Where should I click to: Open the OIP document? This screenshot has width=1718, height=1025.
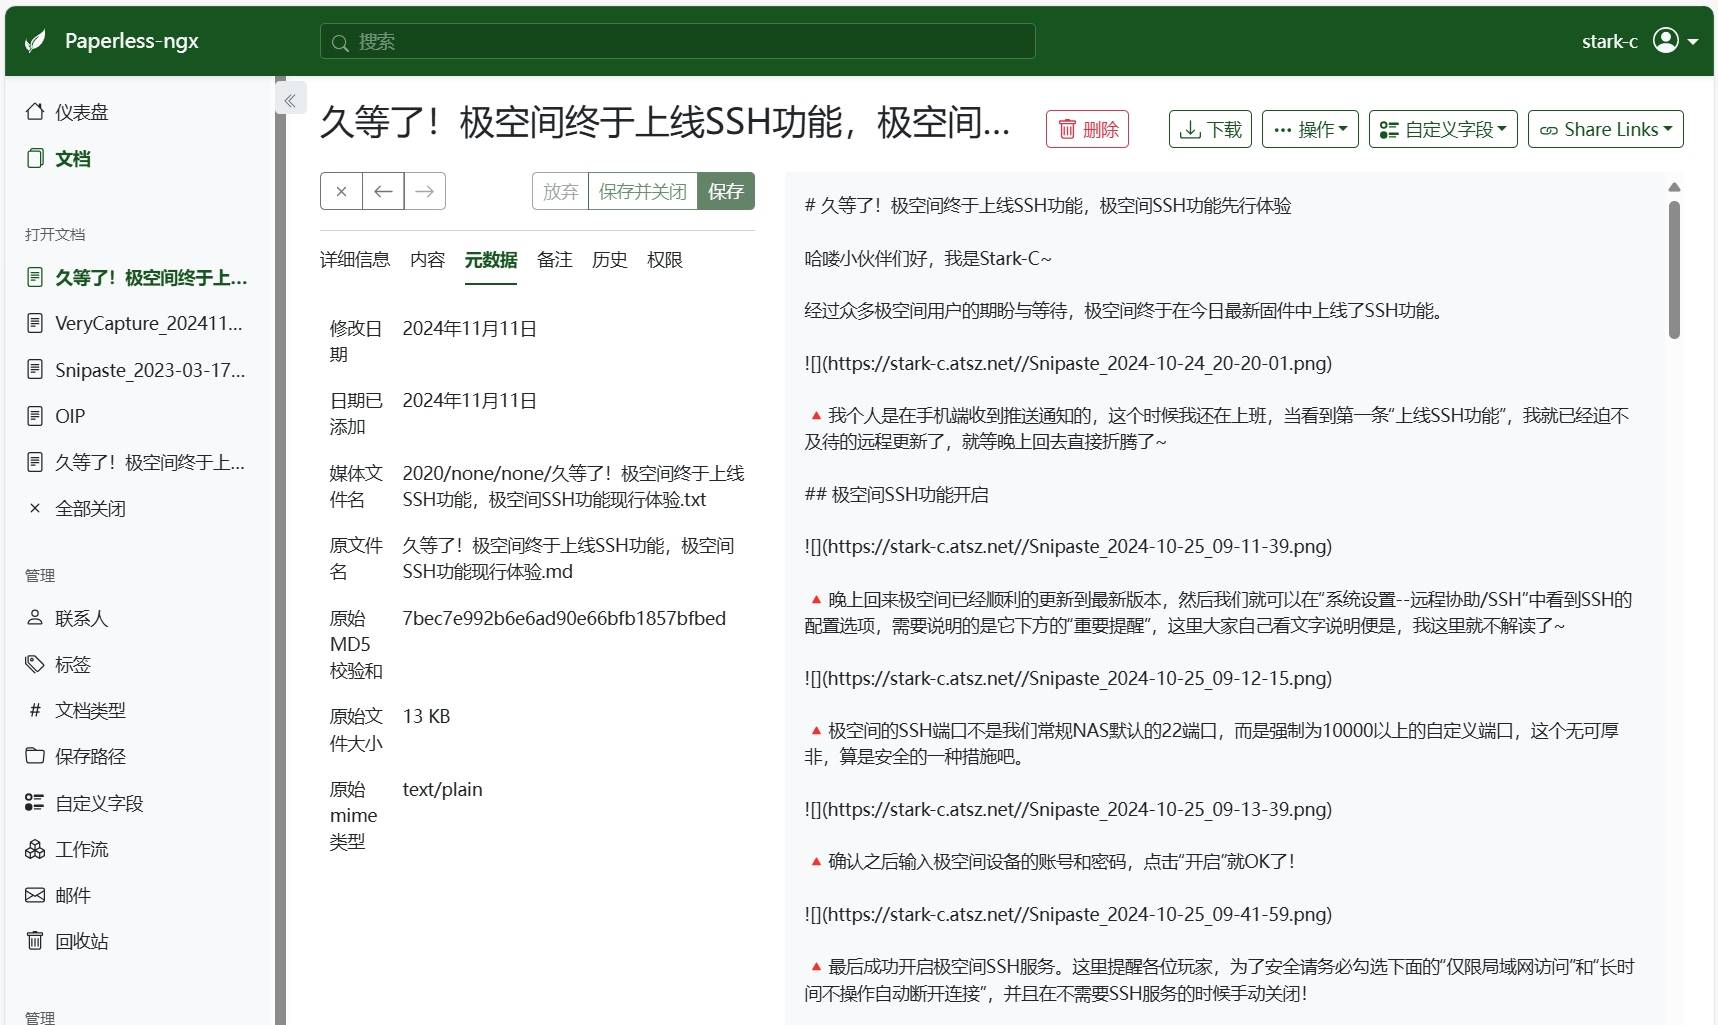(x=56, y=416)
